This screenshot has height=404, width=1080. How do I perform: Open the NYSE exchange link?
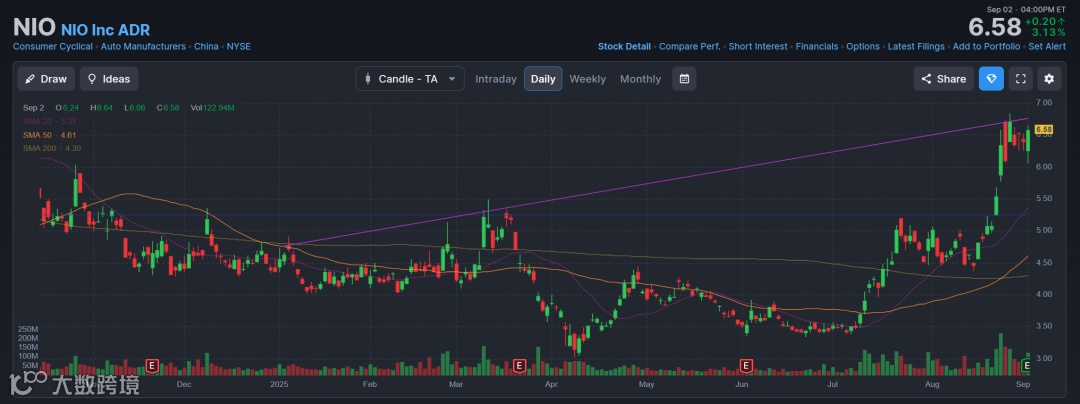239,47
